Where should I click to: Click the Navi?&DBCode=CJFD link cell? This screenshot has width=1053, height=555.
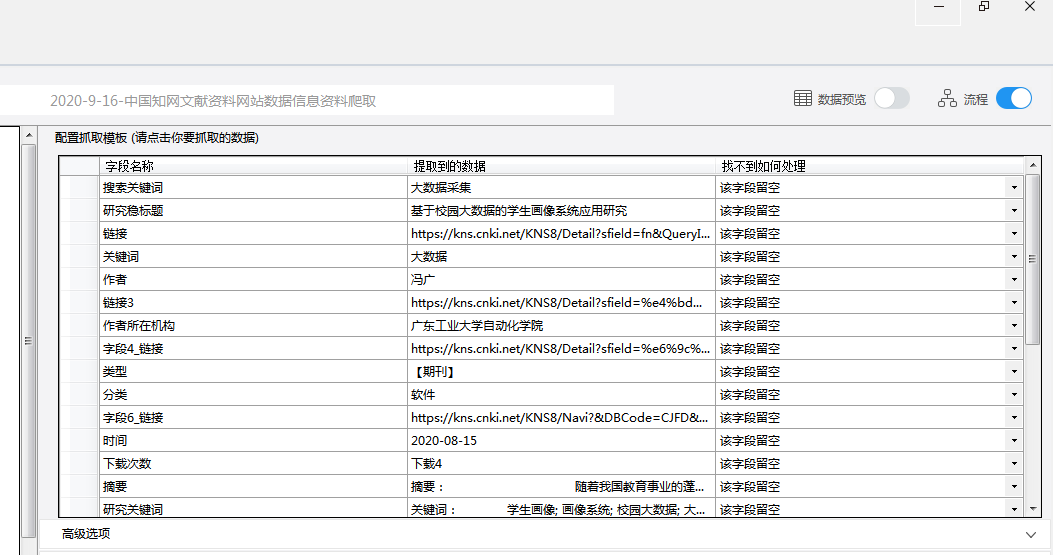click(x=561, y=417)
